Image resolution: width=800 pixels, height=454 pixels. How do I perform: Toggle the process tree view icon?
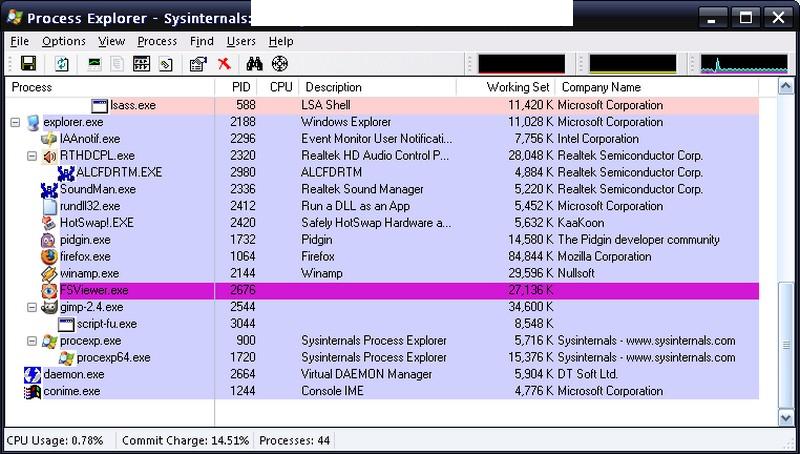[x=117, y=64]
